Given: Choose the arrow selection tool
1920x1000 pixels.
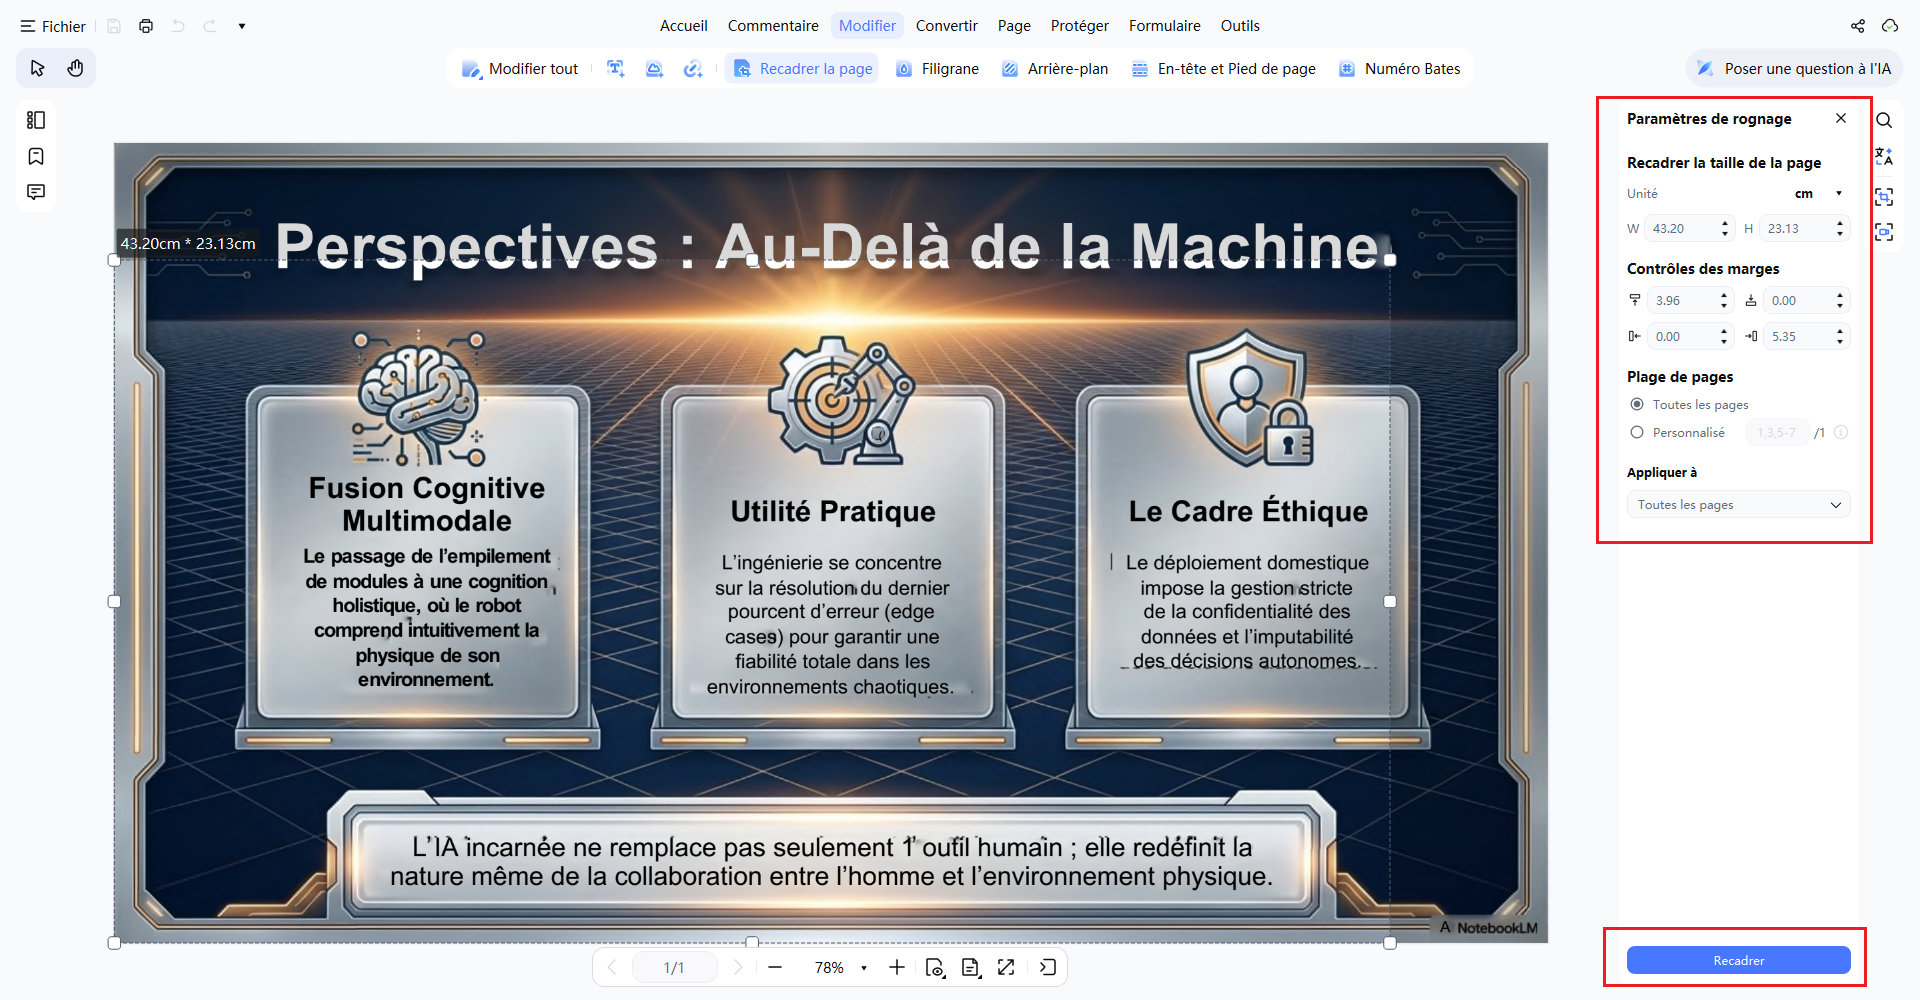Looking at the screenshot, I should (37, 68).
